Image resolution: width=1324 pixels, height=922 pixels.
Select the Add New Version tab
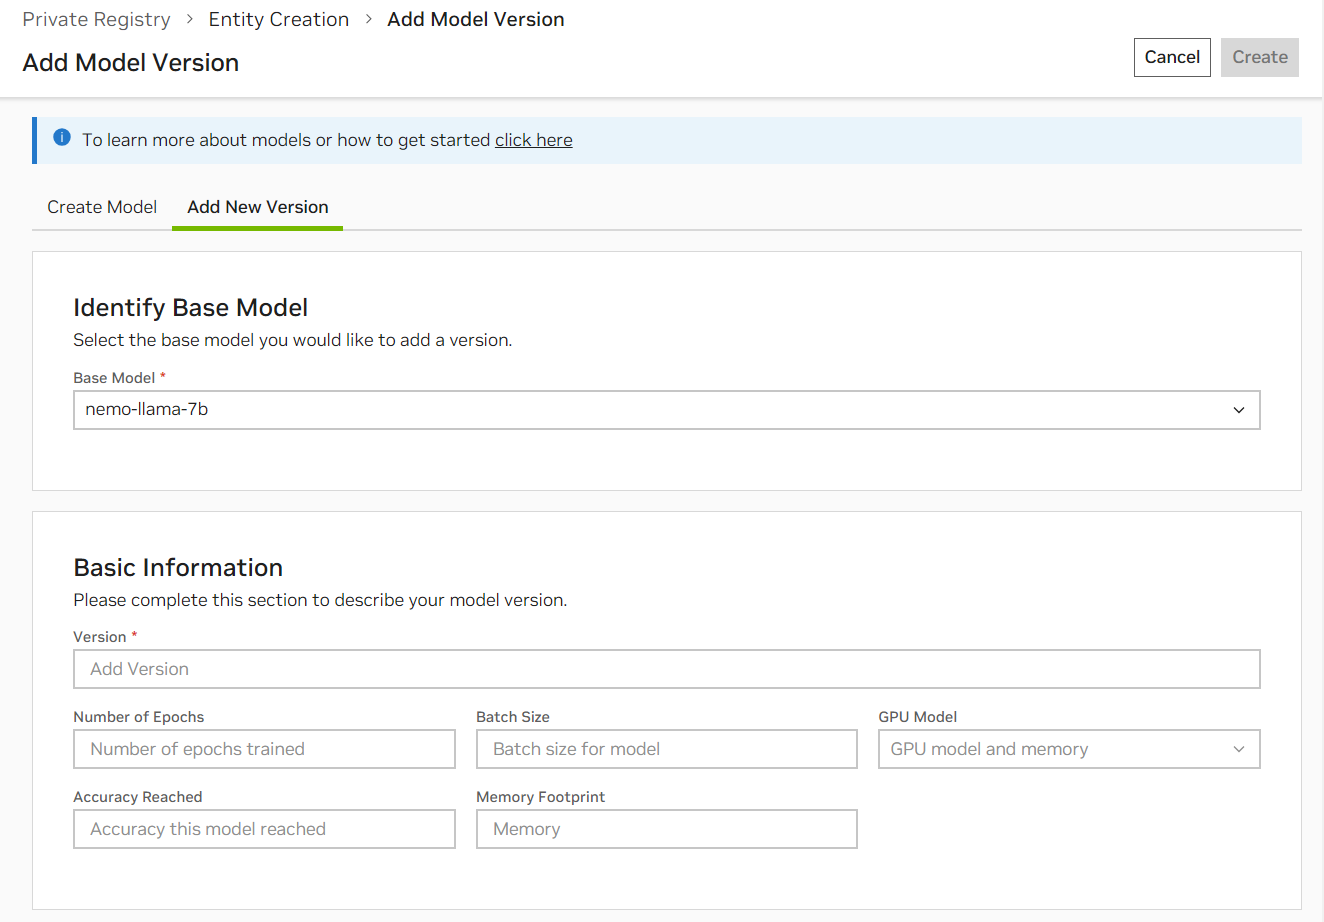click(258, 207)
